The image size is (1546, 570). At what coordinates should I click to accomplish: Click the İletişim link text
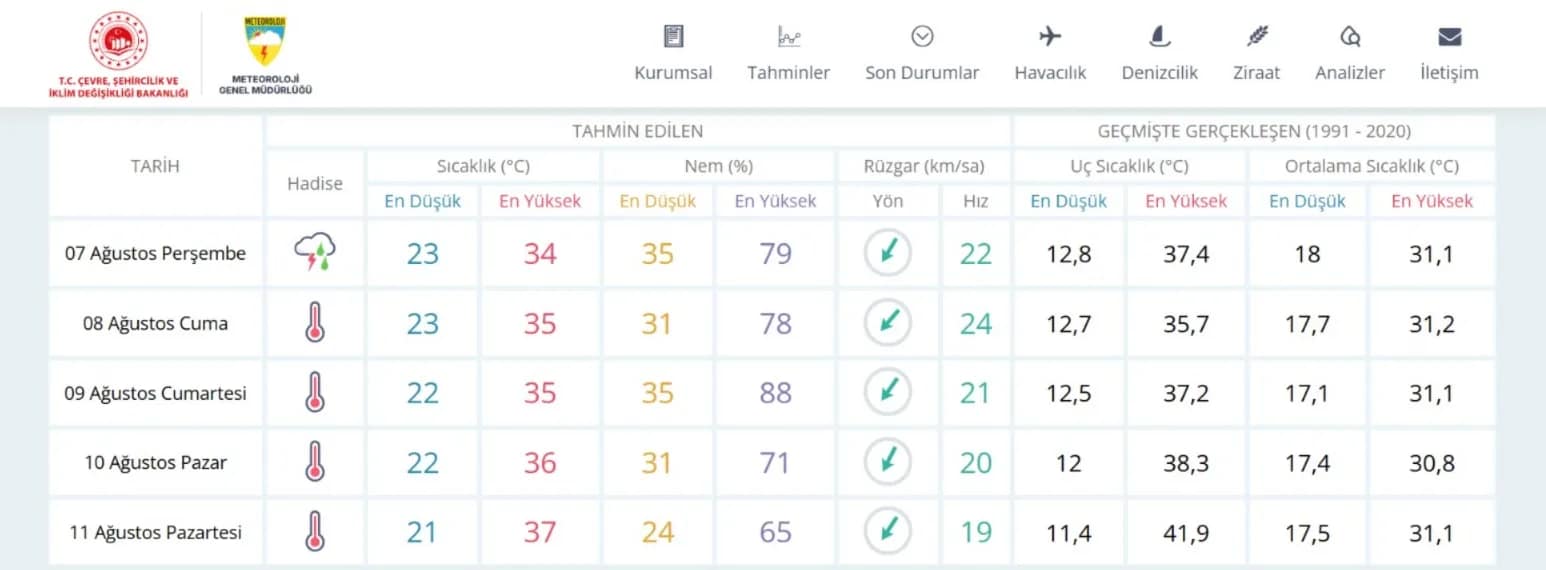(1449, 73)
